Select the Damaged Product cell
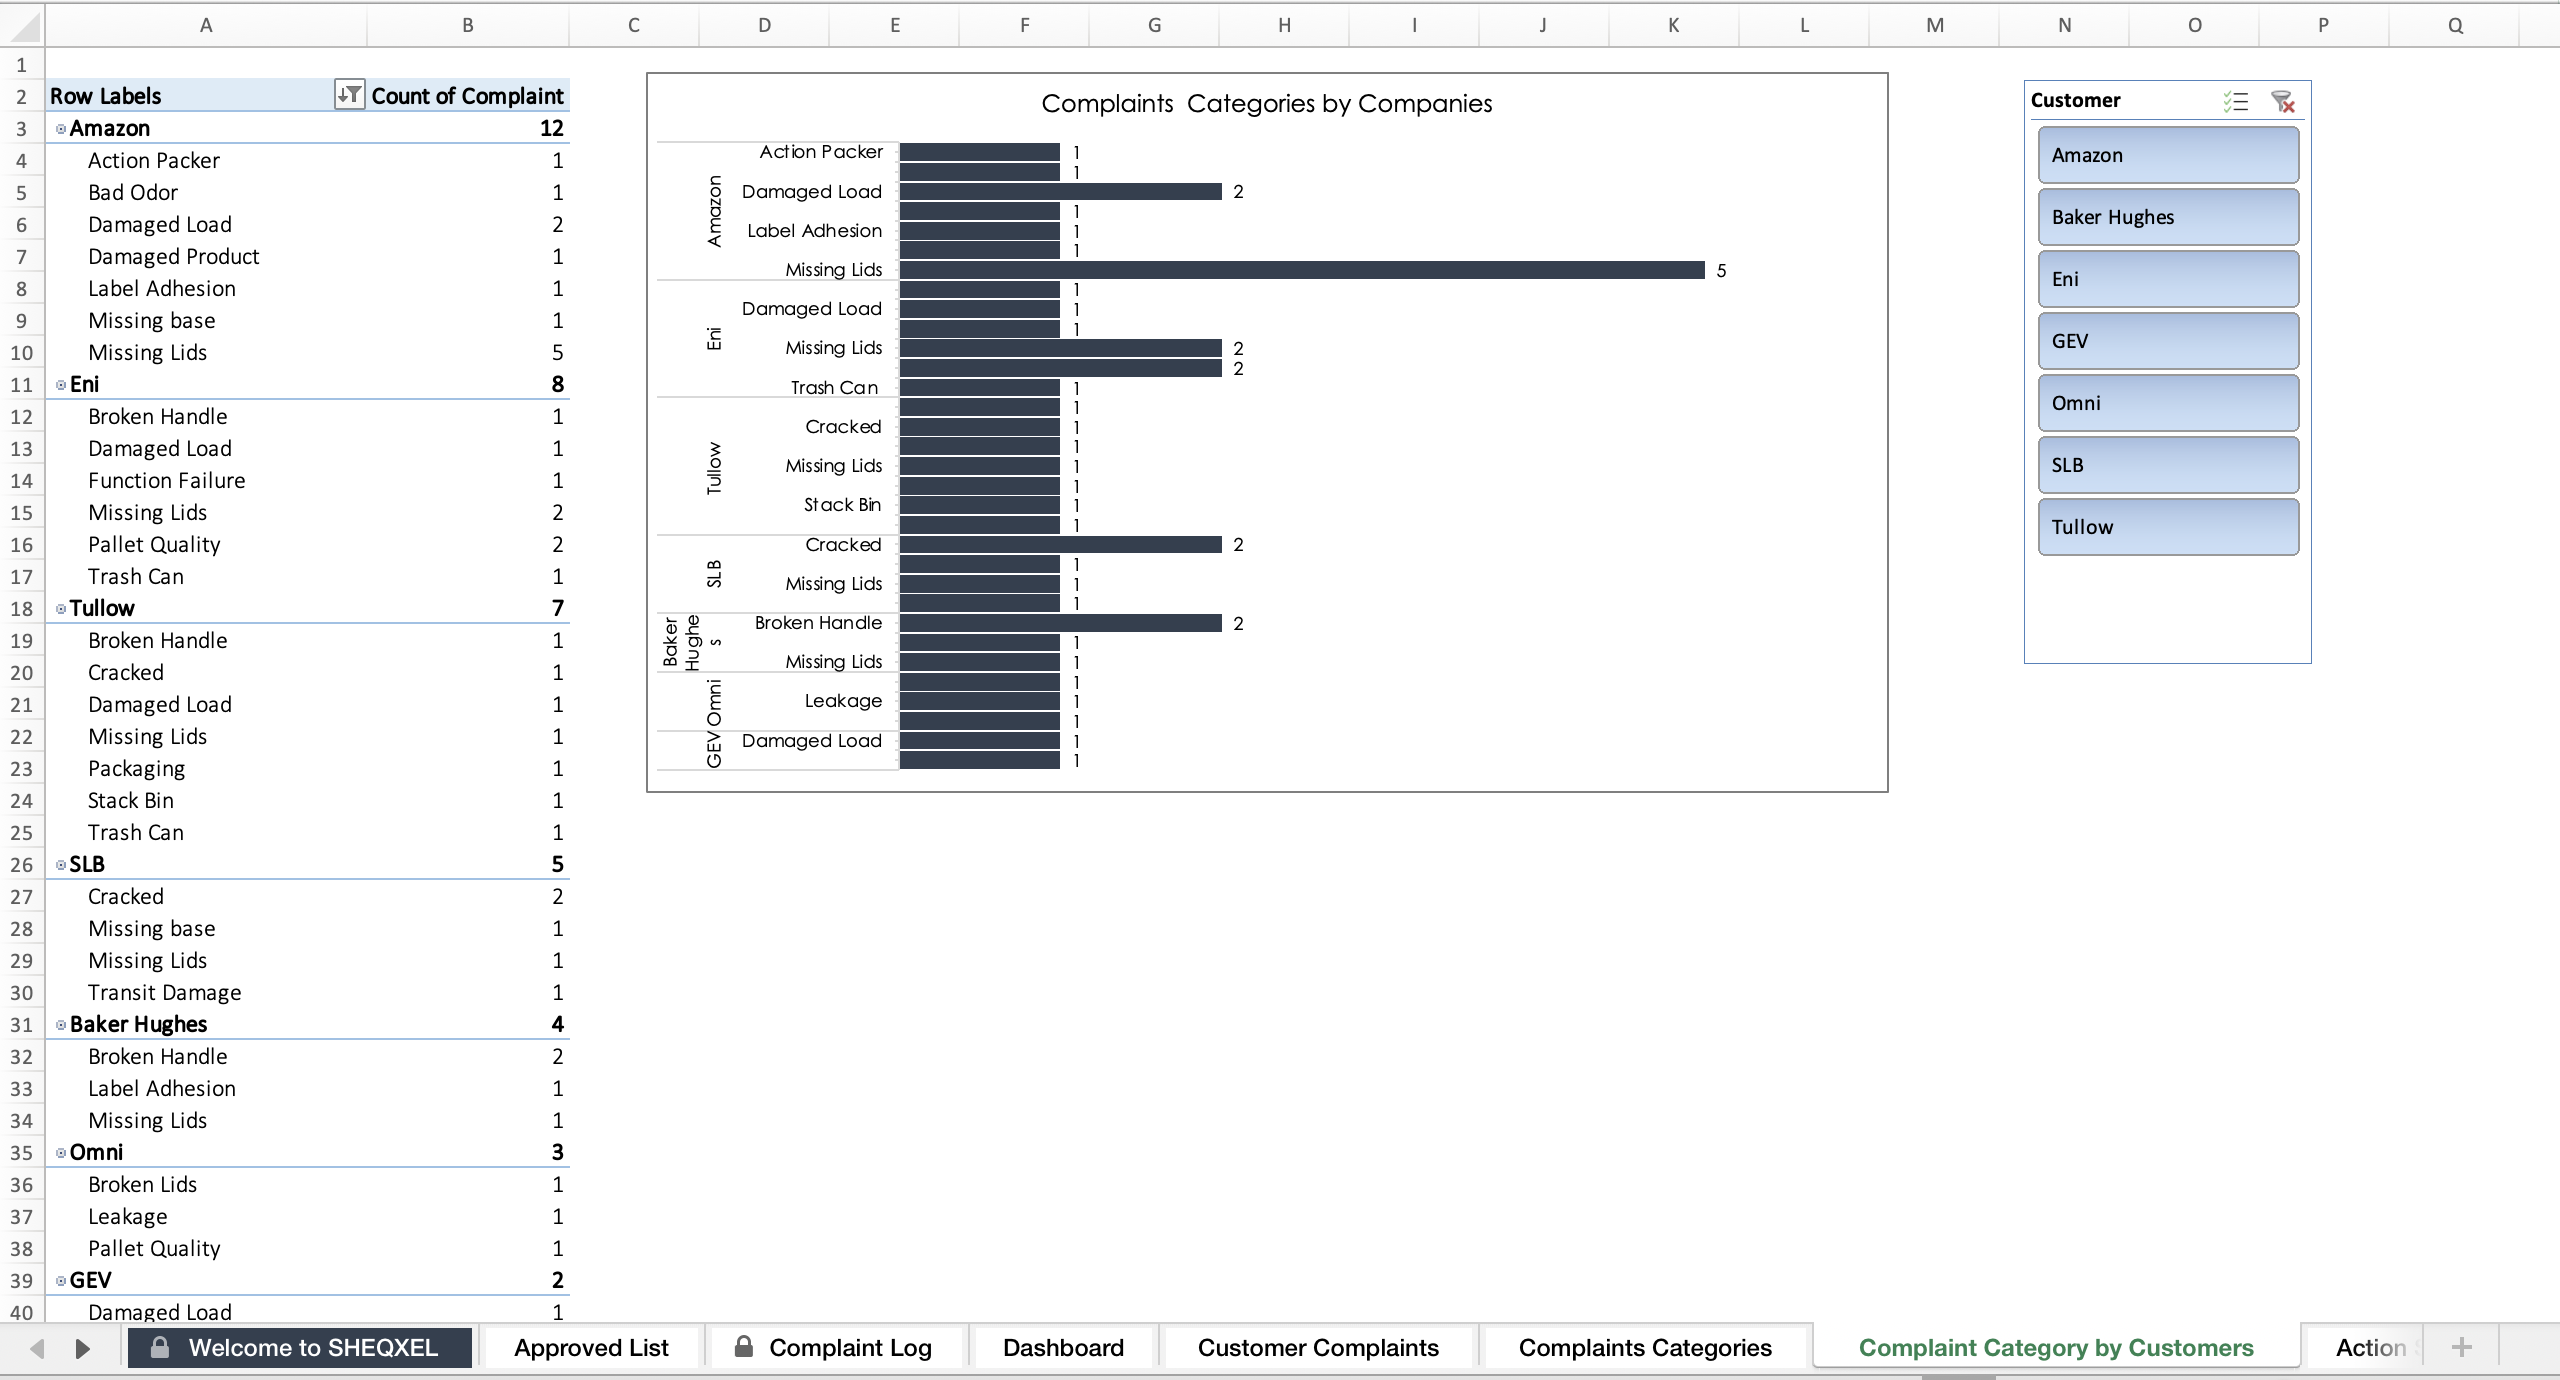 (206, 256)
